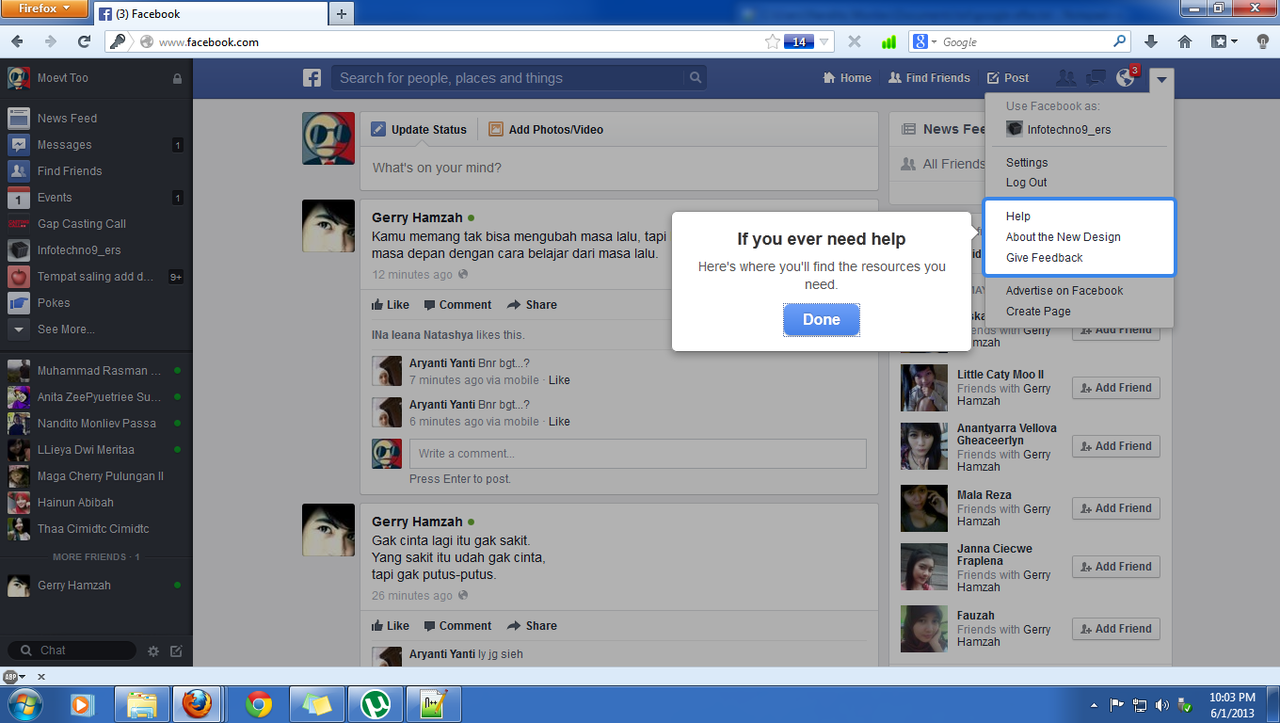Open uTorrent from the taskbar

click(375, 705)
